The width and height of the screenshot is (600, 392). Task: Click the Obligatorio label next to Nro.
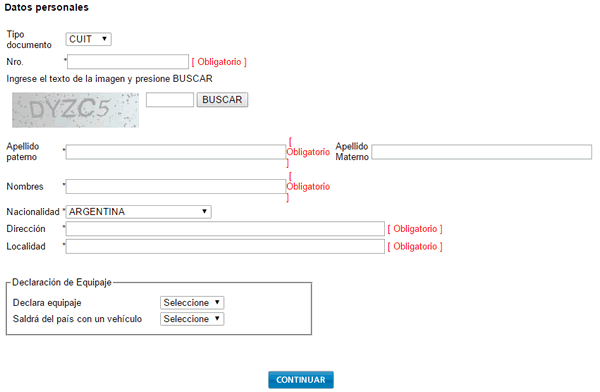[219, 62]
